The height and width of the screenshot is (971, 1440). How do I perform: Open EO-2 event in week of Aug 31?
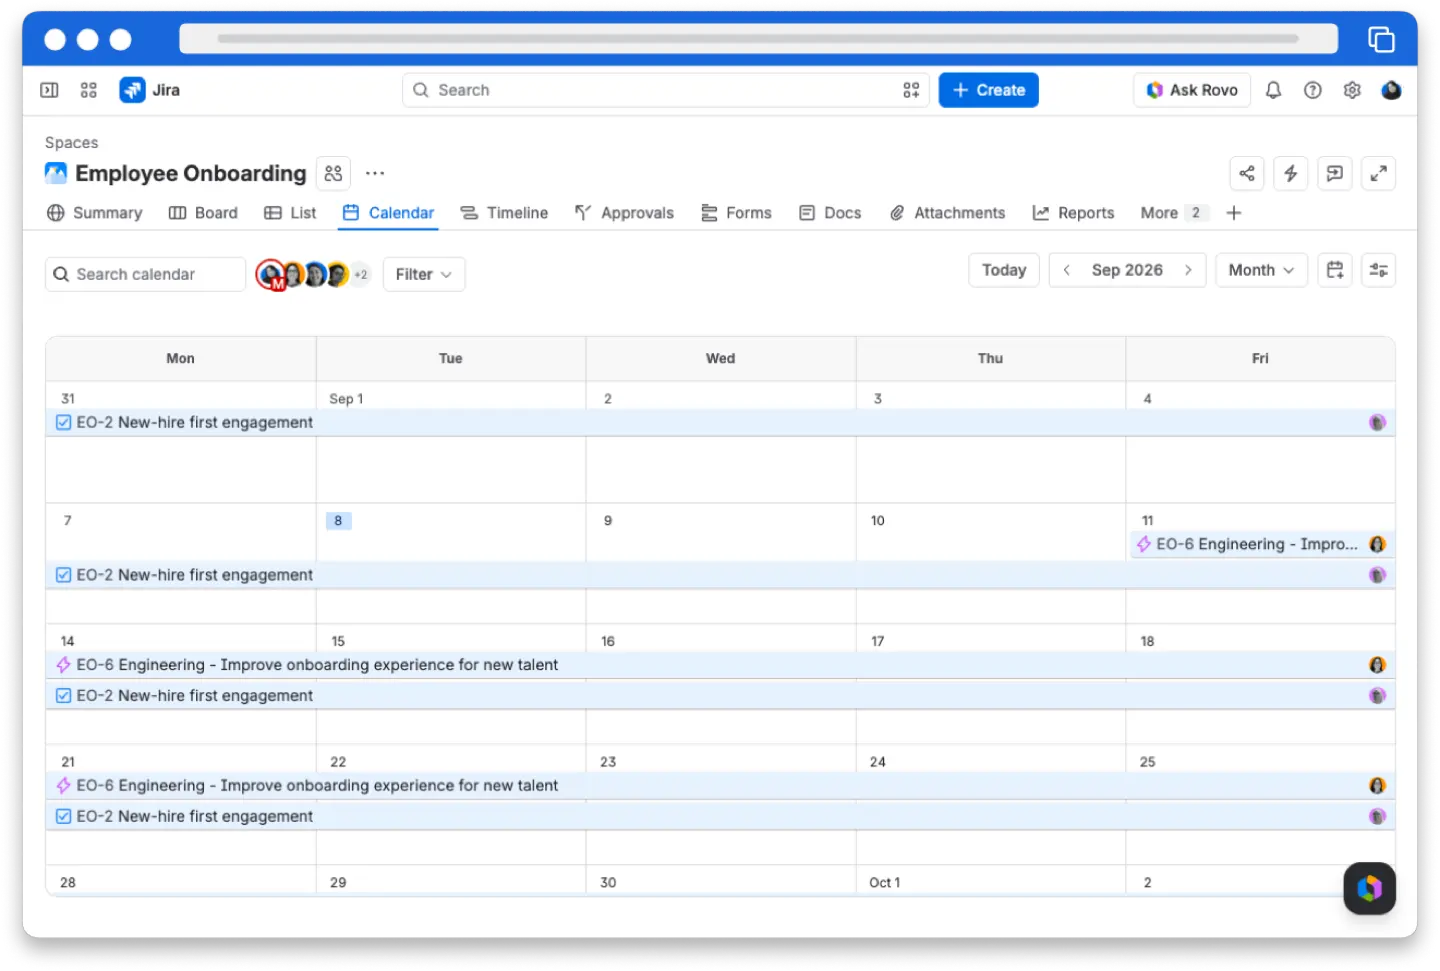click(x=720, y=423)
